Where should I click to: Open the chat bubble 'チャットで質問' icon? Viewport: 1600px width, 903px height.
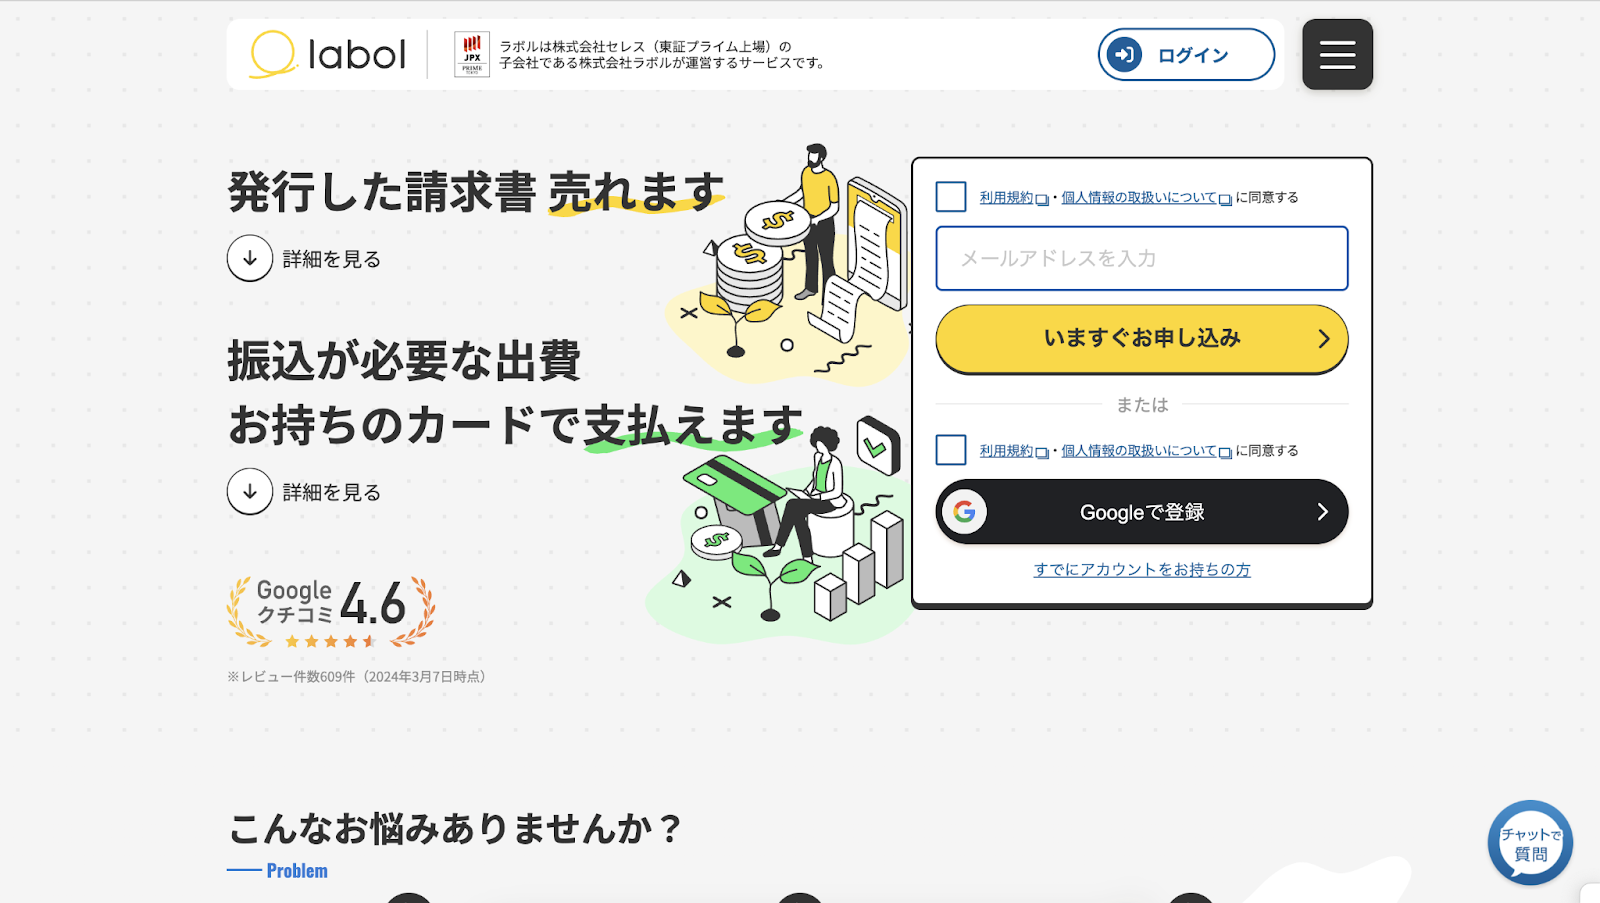pos(1530,842)
